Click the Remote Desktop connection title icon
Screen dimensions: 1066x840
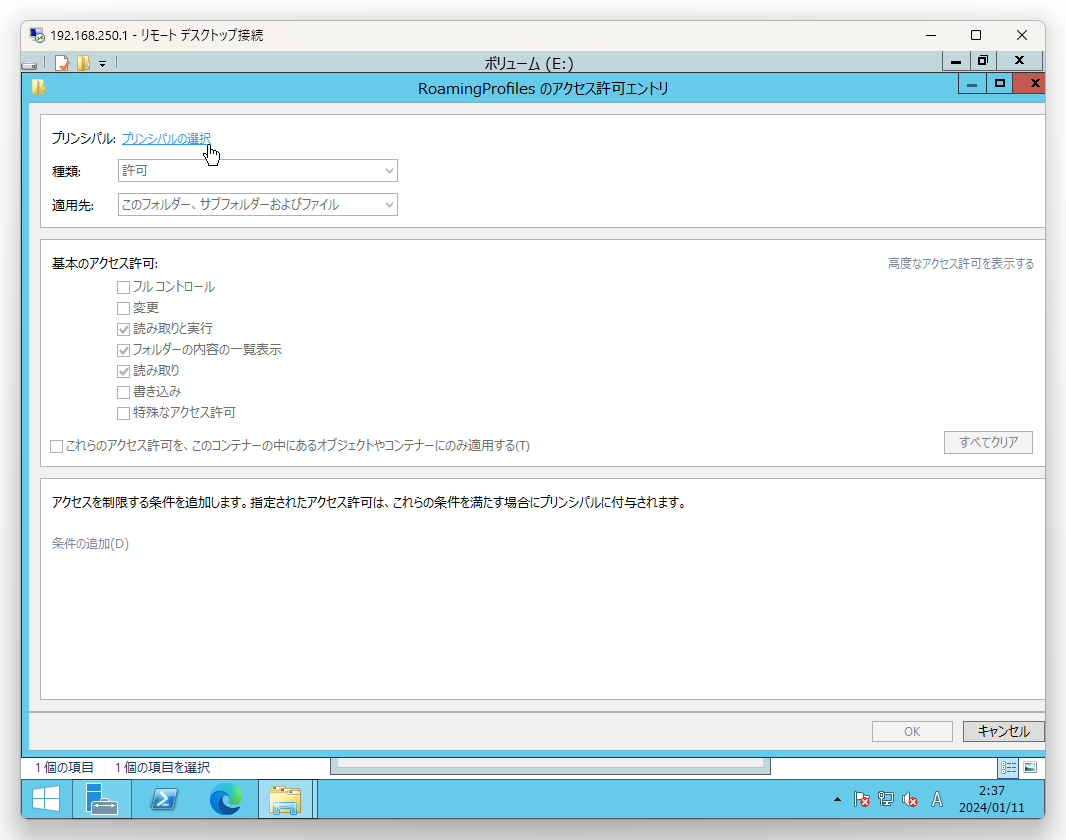pos(37,35)
